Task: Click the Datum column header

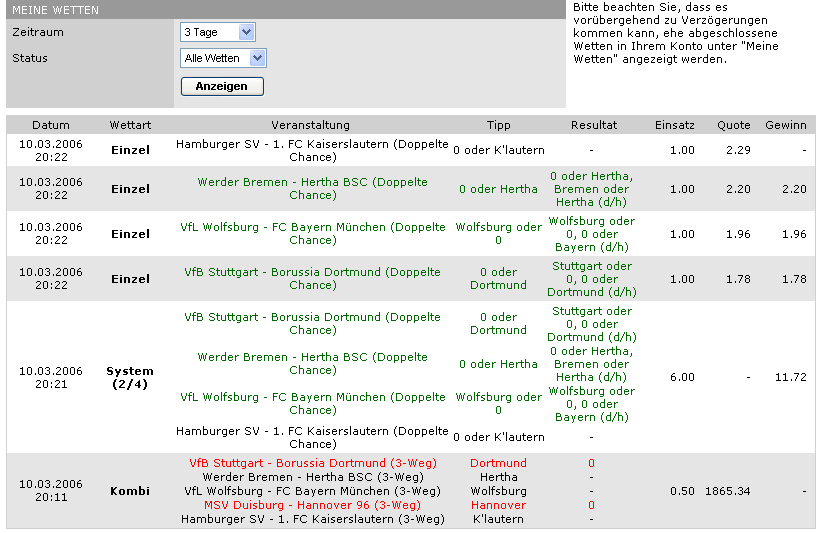Action: click(51, 125)
